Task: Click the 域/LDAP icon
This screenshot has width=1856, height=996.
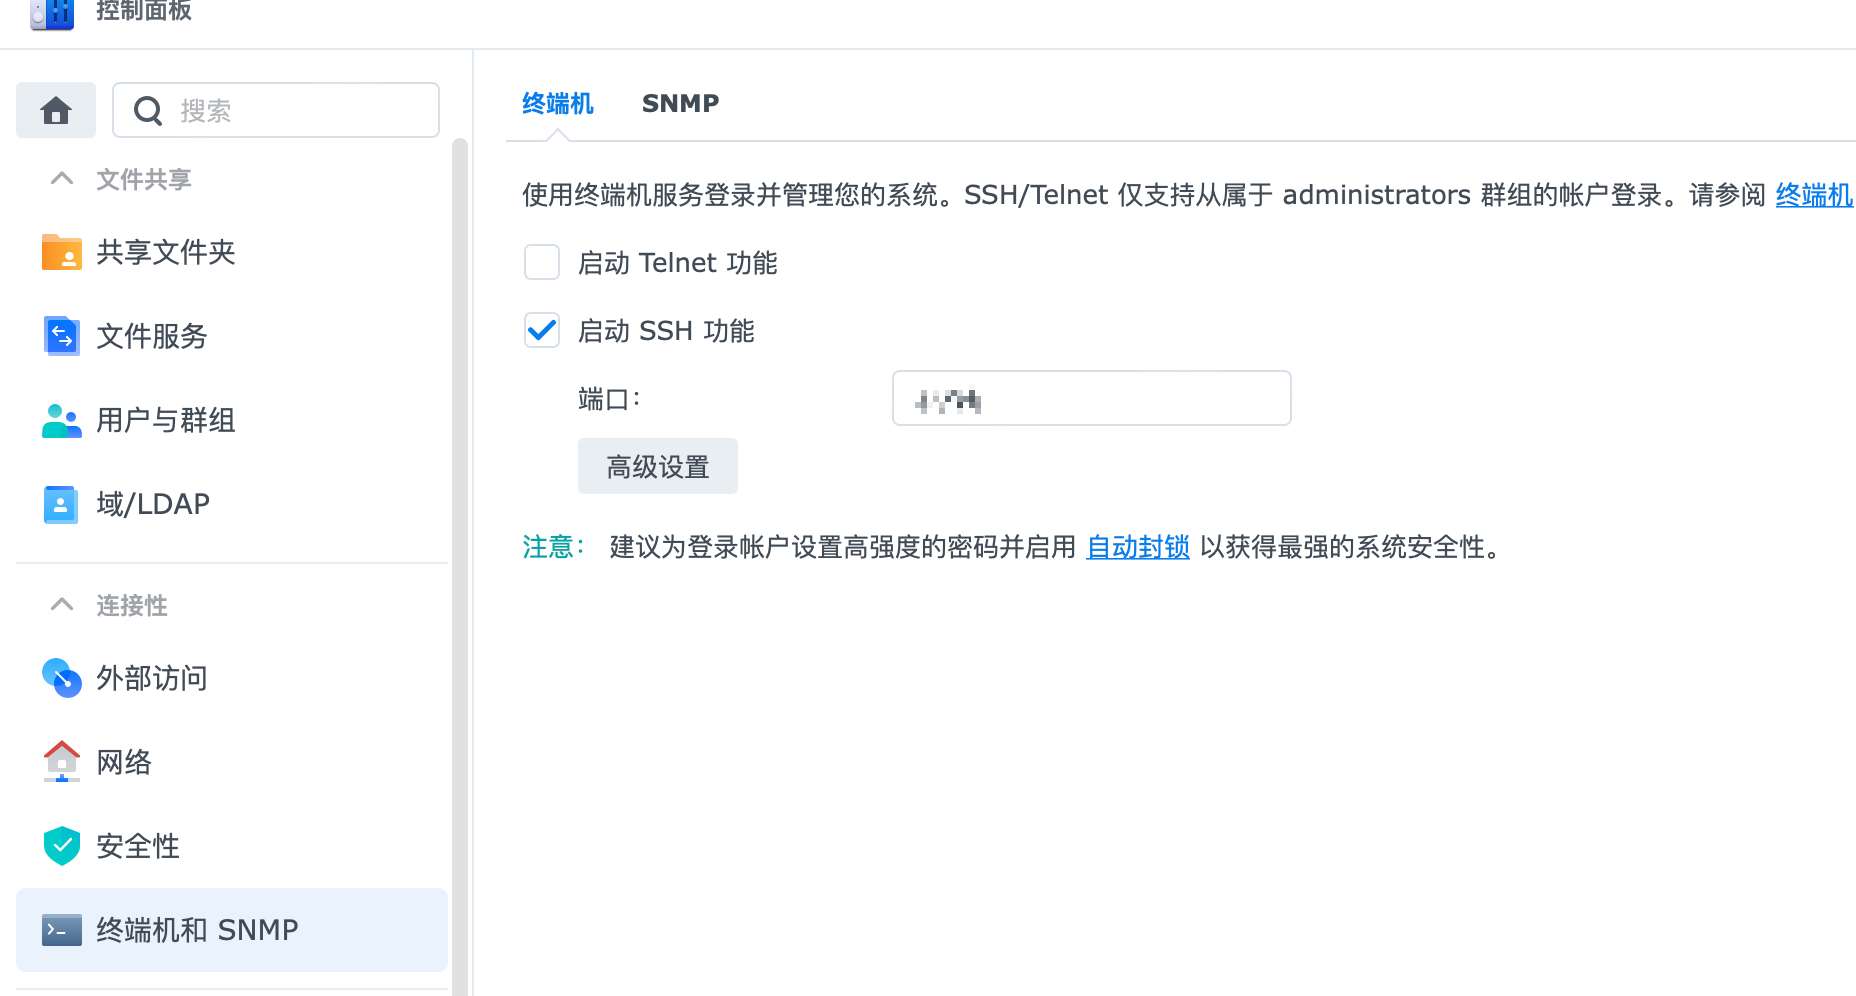Action: (61, 504)
